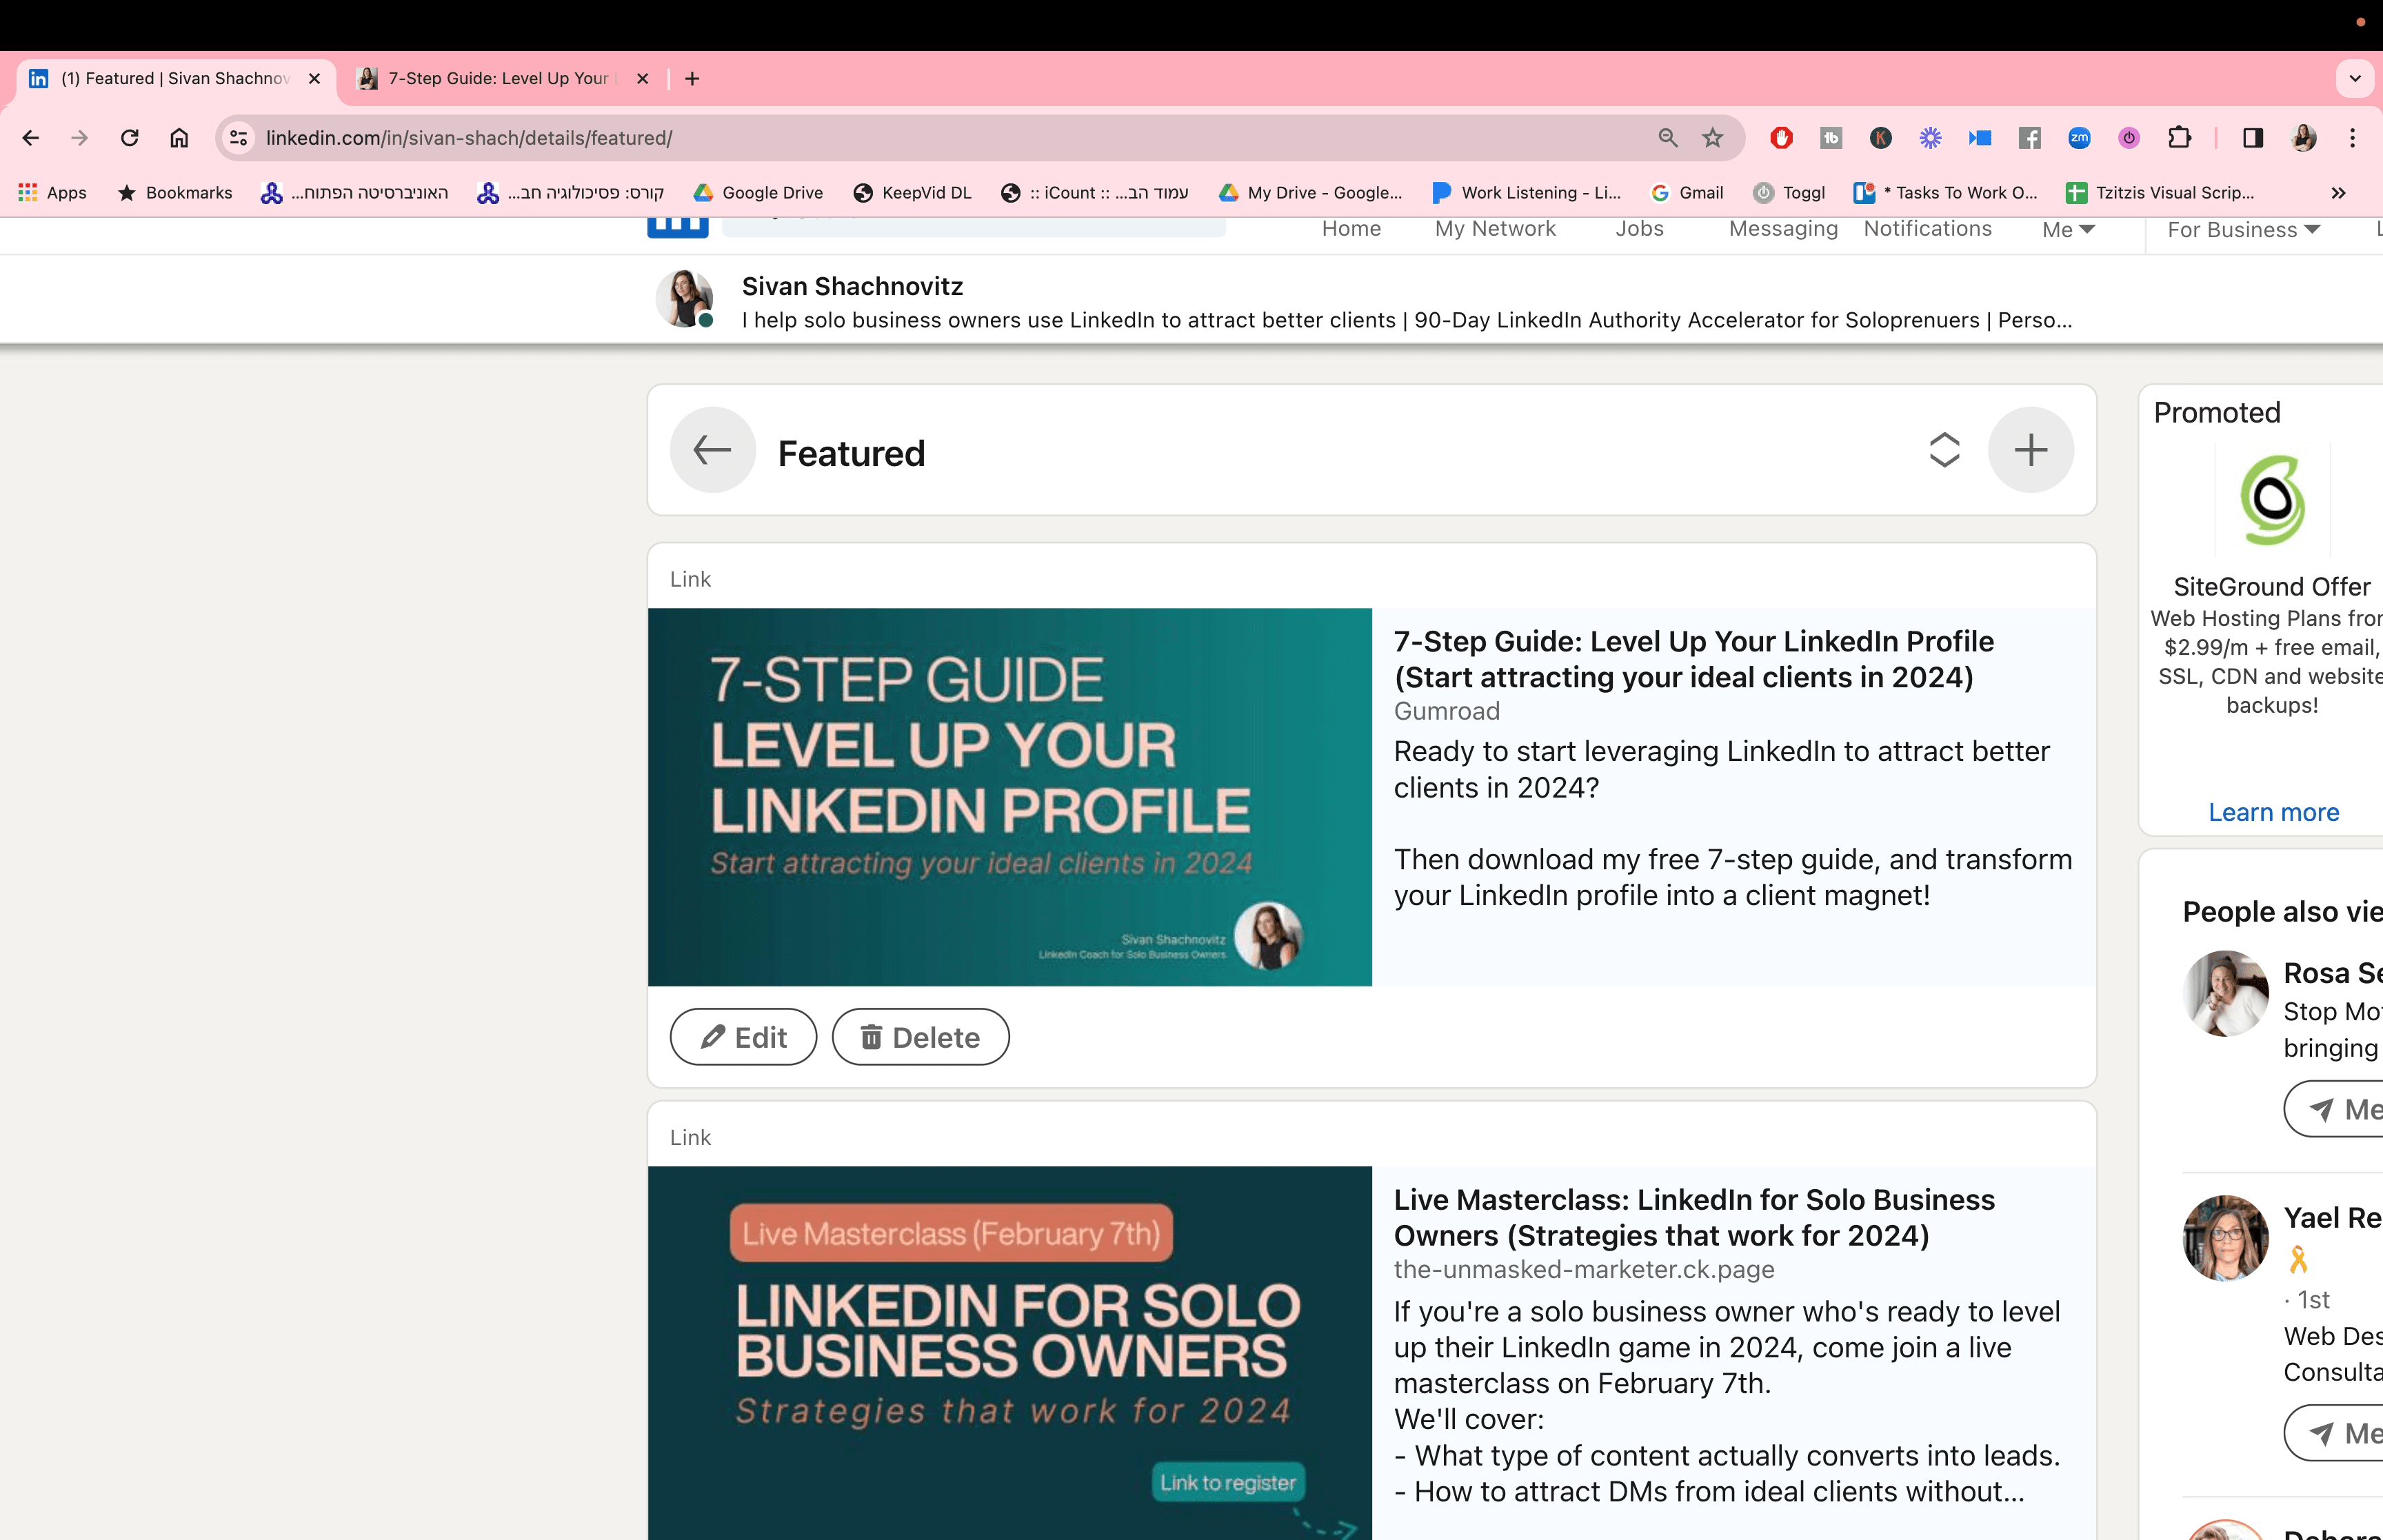Open the iCount bookmark
The height and width of the screenshot is (1540, 2383).
click(1094, 193)
